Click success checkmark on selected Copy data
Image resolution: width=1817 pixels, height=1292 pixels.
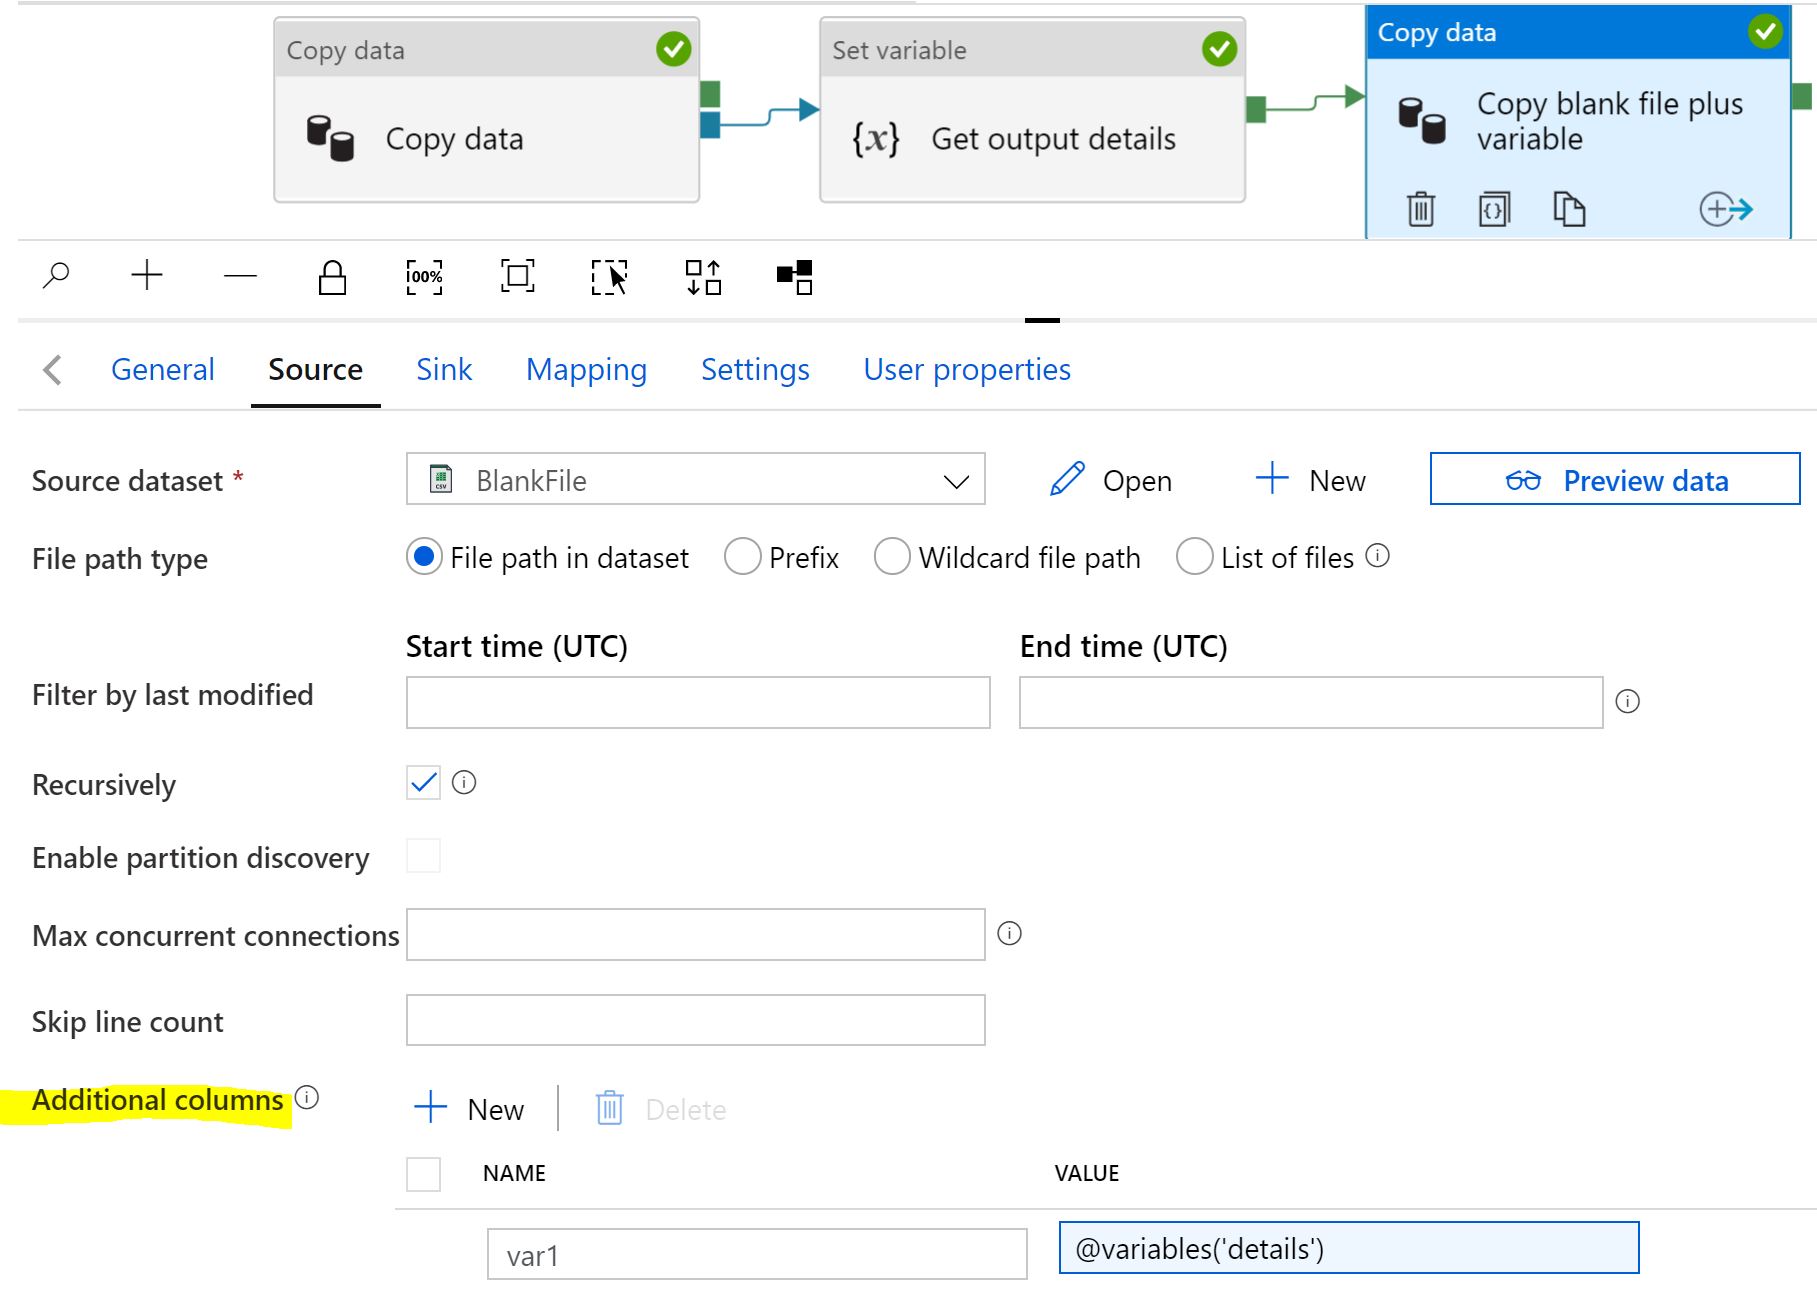pos(1765,31)
